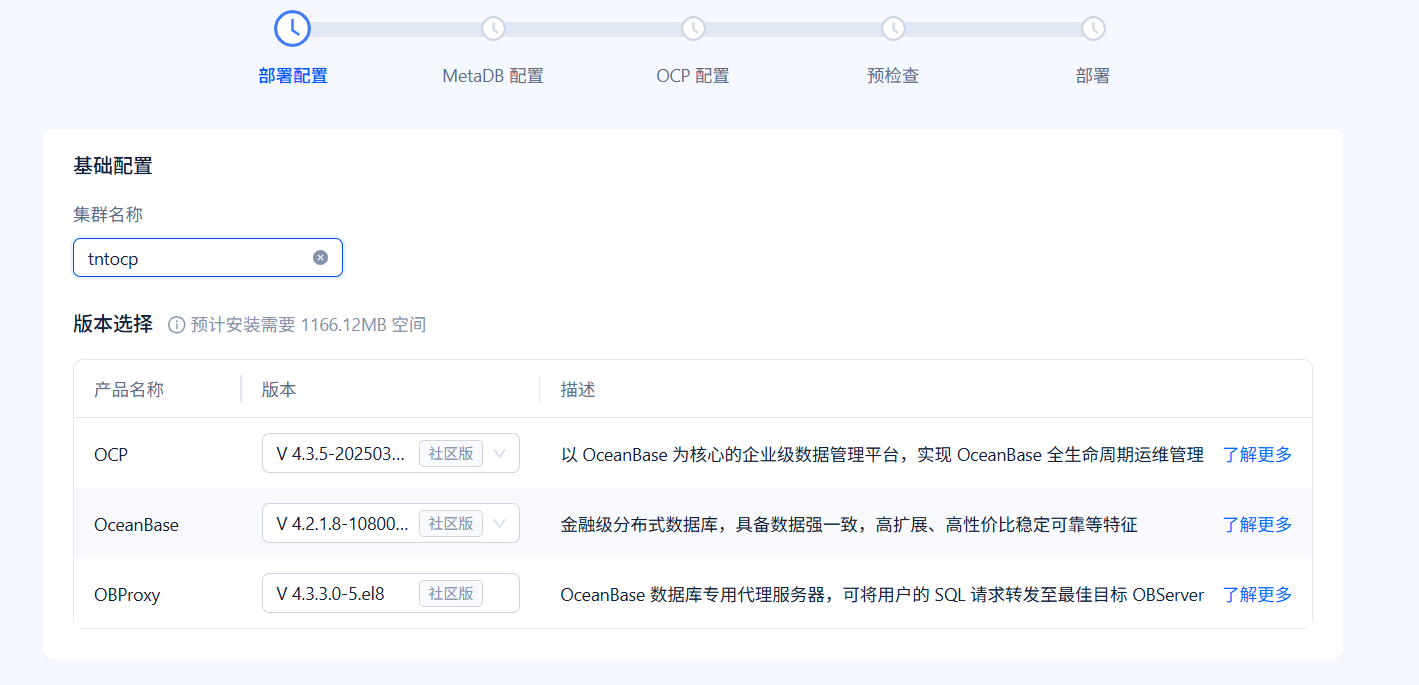Click the OceanBase dropdown chevron arrow
This screenshot has height=685, width=1419.
[500, 524]
